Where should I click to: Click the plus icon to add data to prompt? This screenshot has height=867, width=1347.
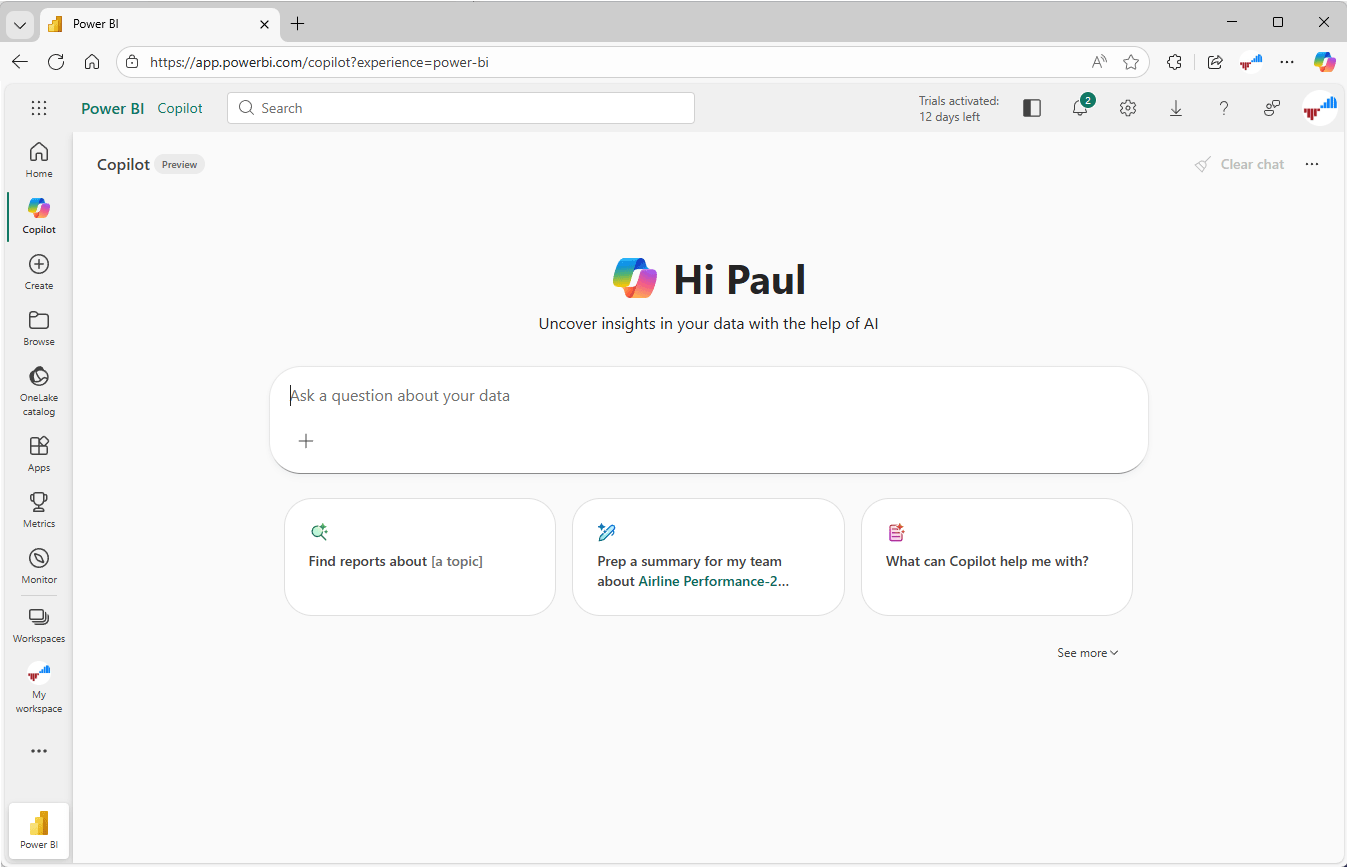click(306, 441)
